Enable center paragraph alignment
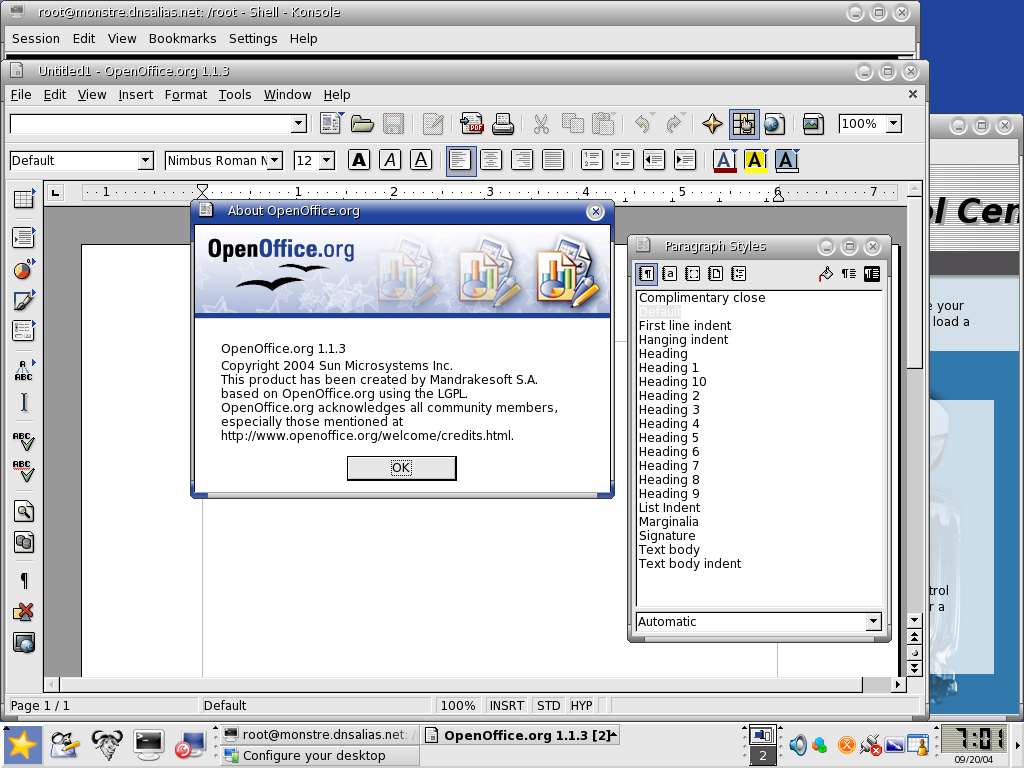This screenshot has height=768, width=1024. click(x=490, y=160)
